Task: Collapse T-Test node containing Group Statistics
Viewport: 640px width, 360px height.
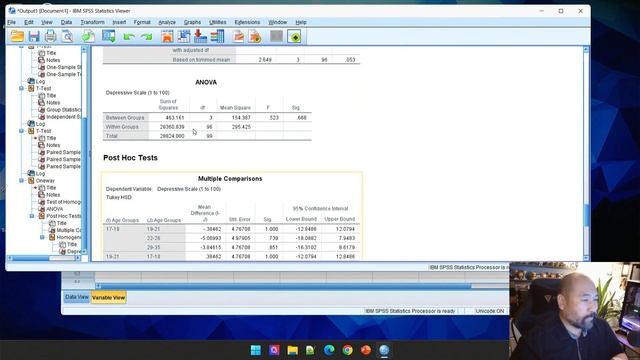Action: (x=22, y=88)
